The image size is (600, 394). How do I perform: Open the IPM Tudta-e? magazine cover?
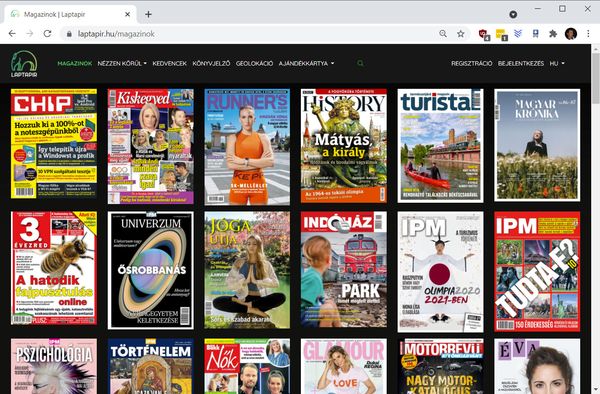coord(537,271)
